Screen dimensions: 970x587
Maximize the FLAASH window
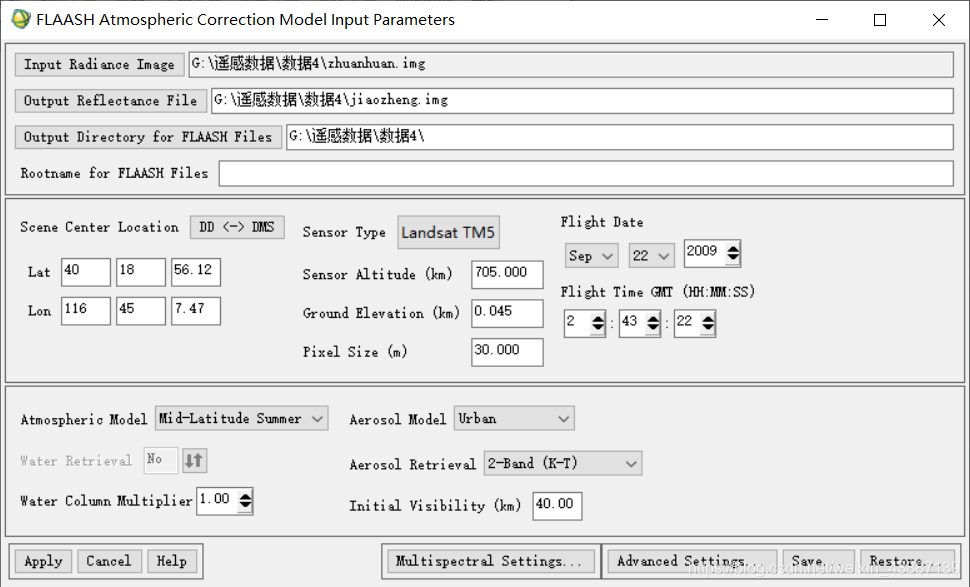880,20
